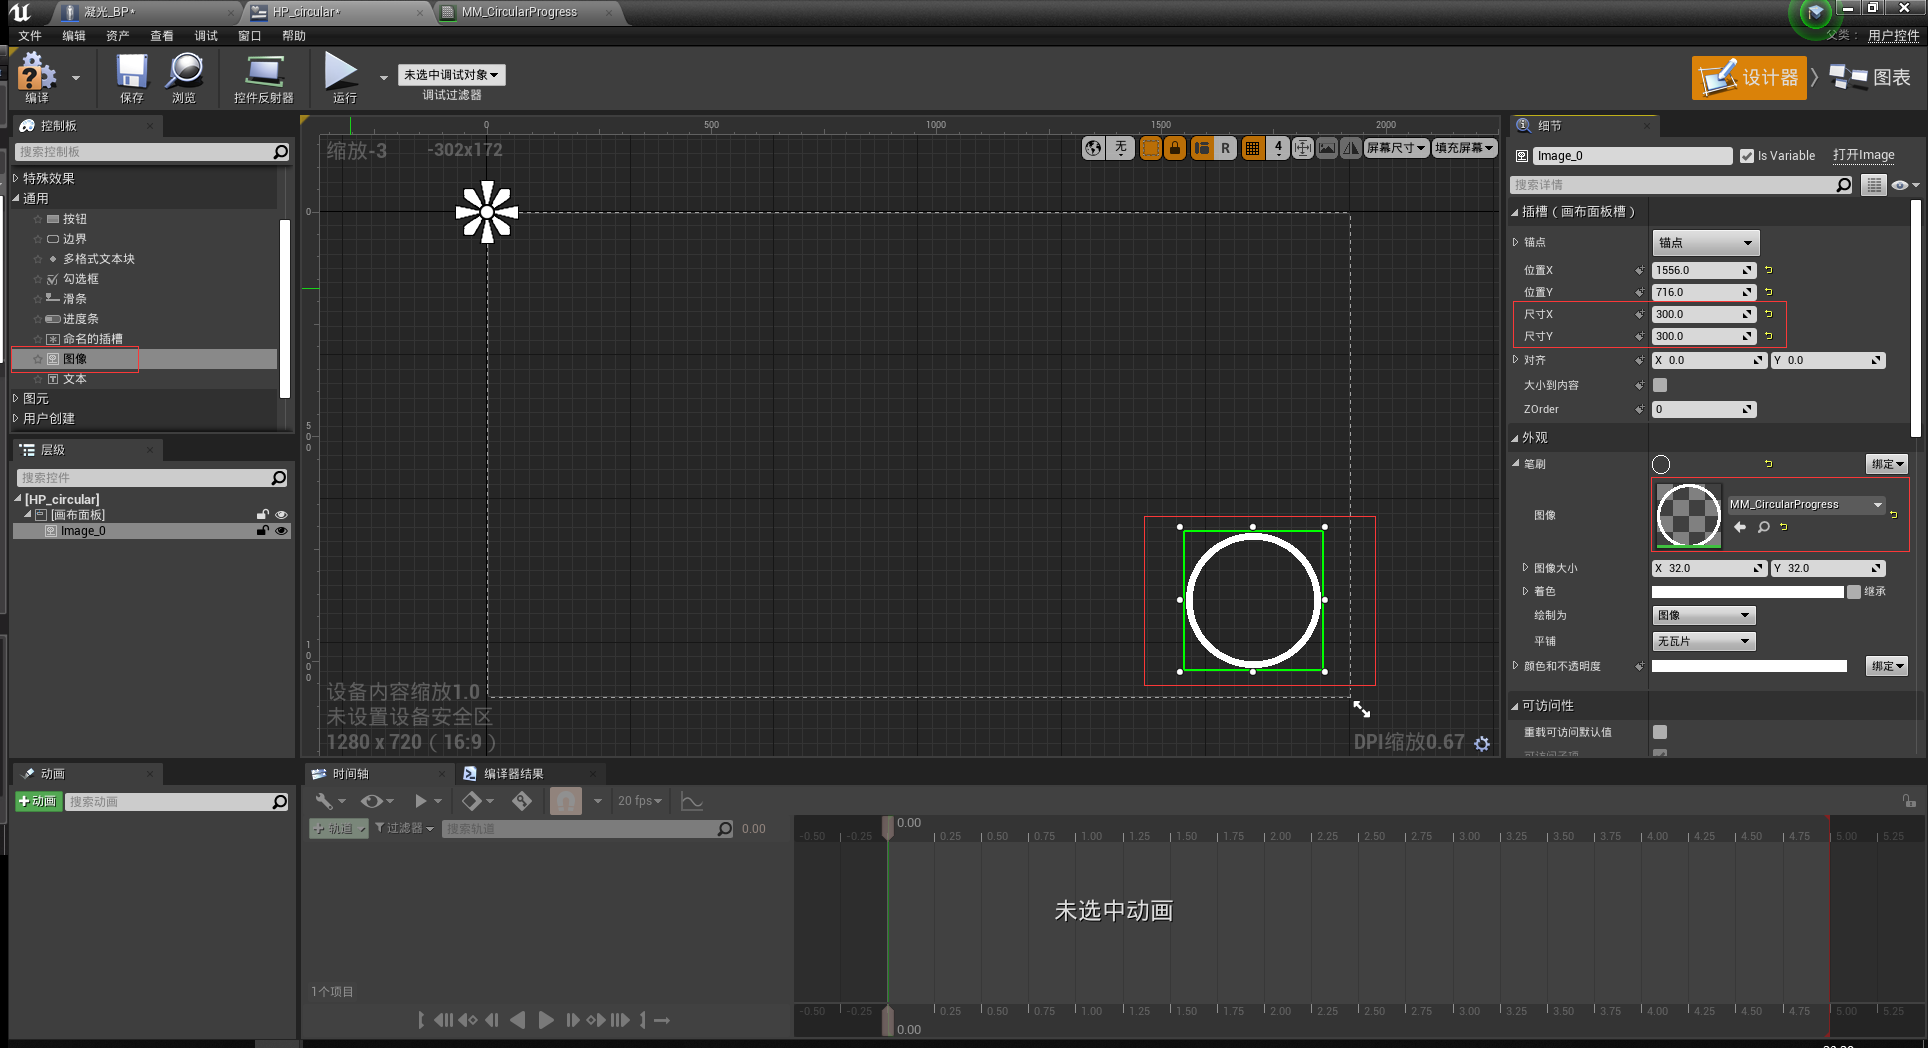Open the 文件 menu
1928x1048 pixels.
[30, 36]
